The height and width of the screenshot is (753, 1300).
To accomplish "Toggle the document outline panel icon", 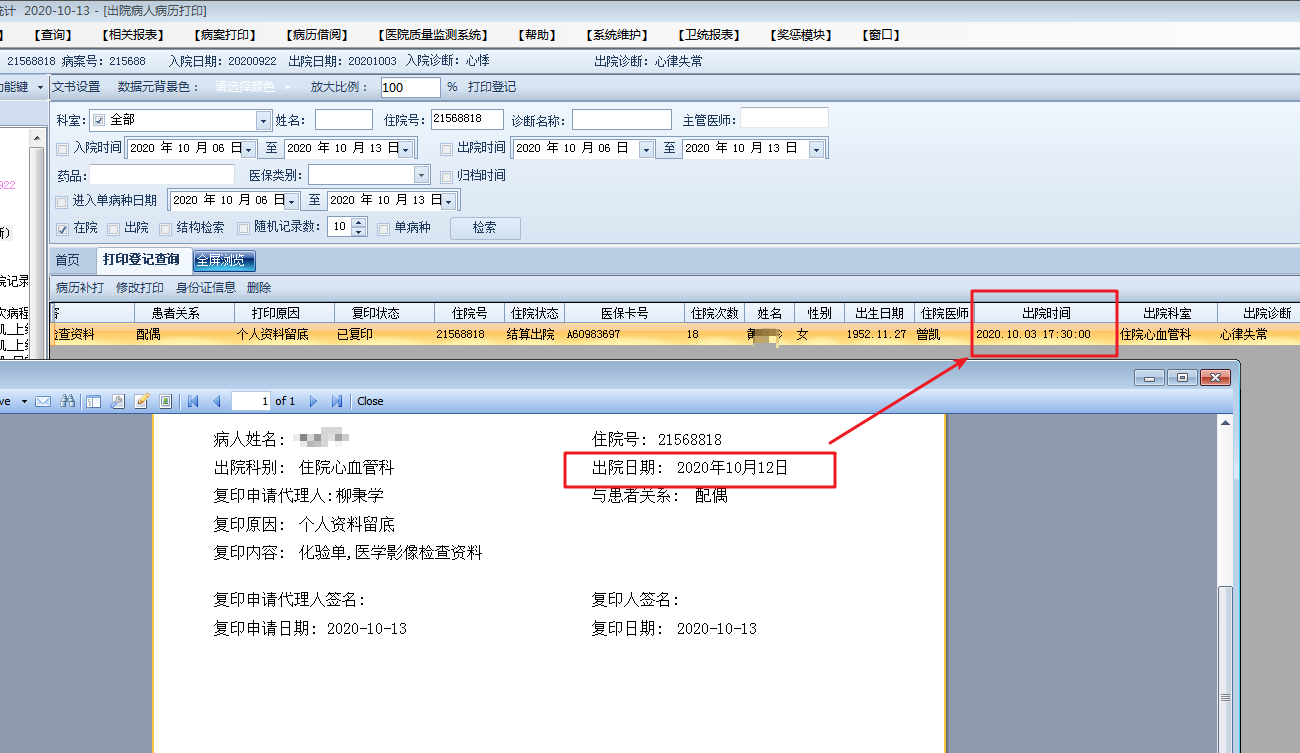I will (x=93, y=401).
